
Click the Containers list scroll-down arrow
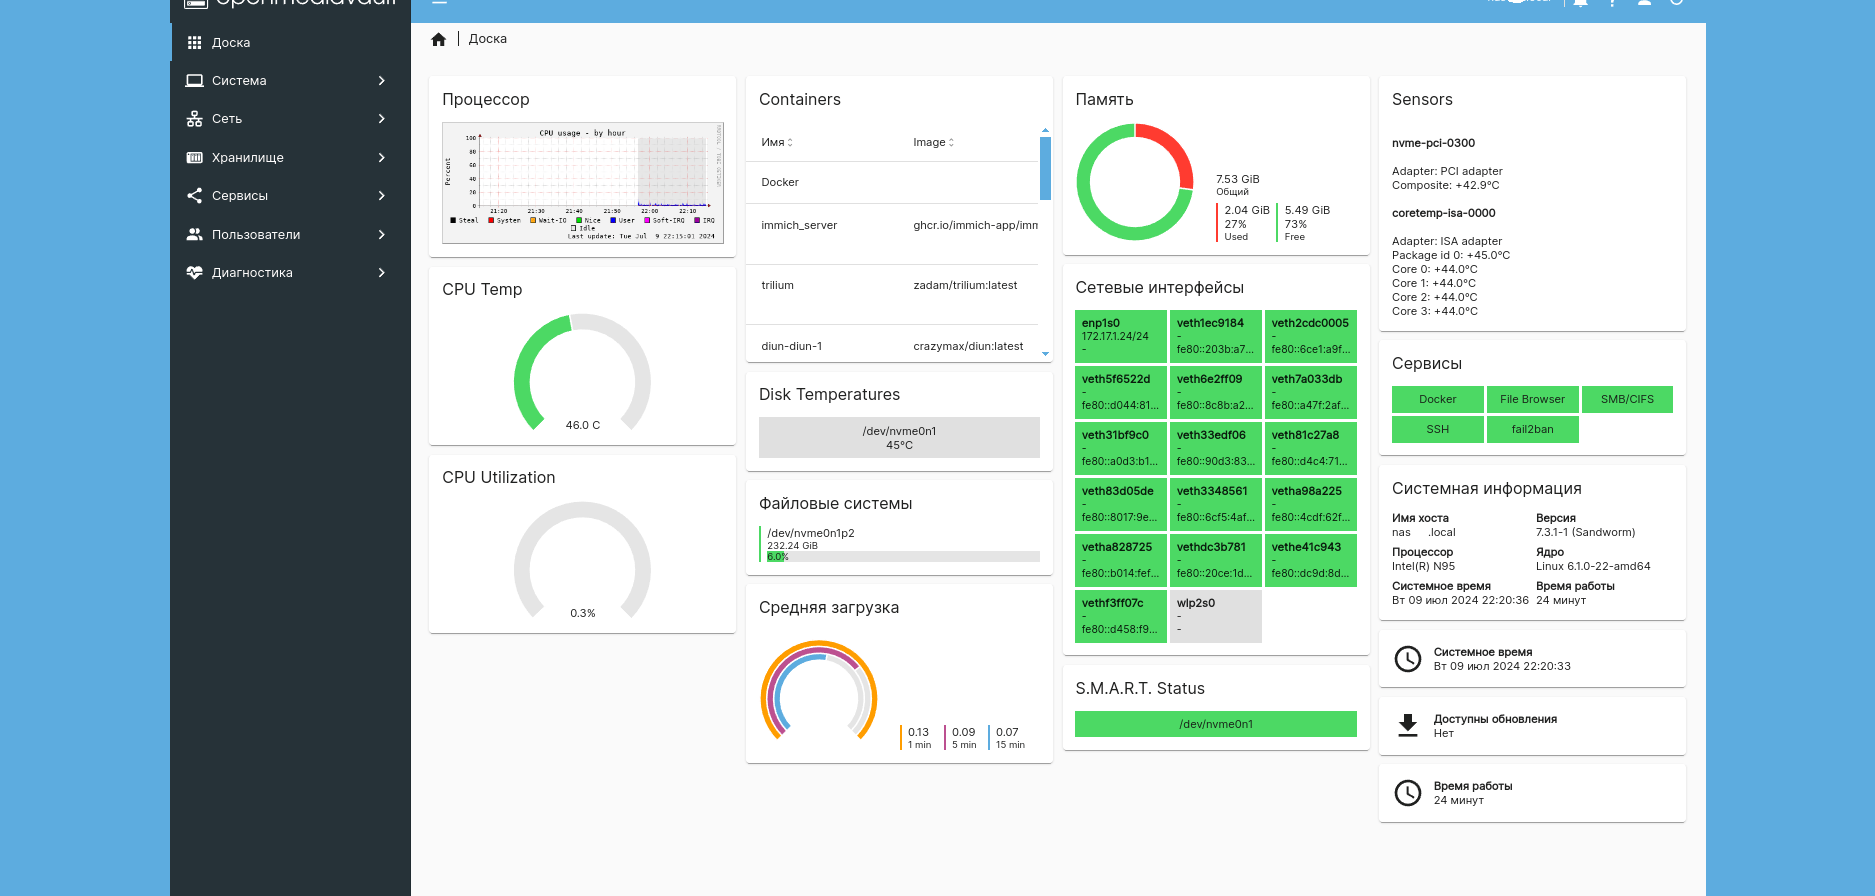(x=1045, y=354)
